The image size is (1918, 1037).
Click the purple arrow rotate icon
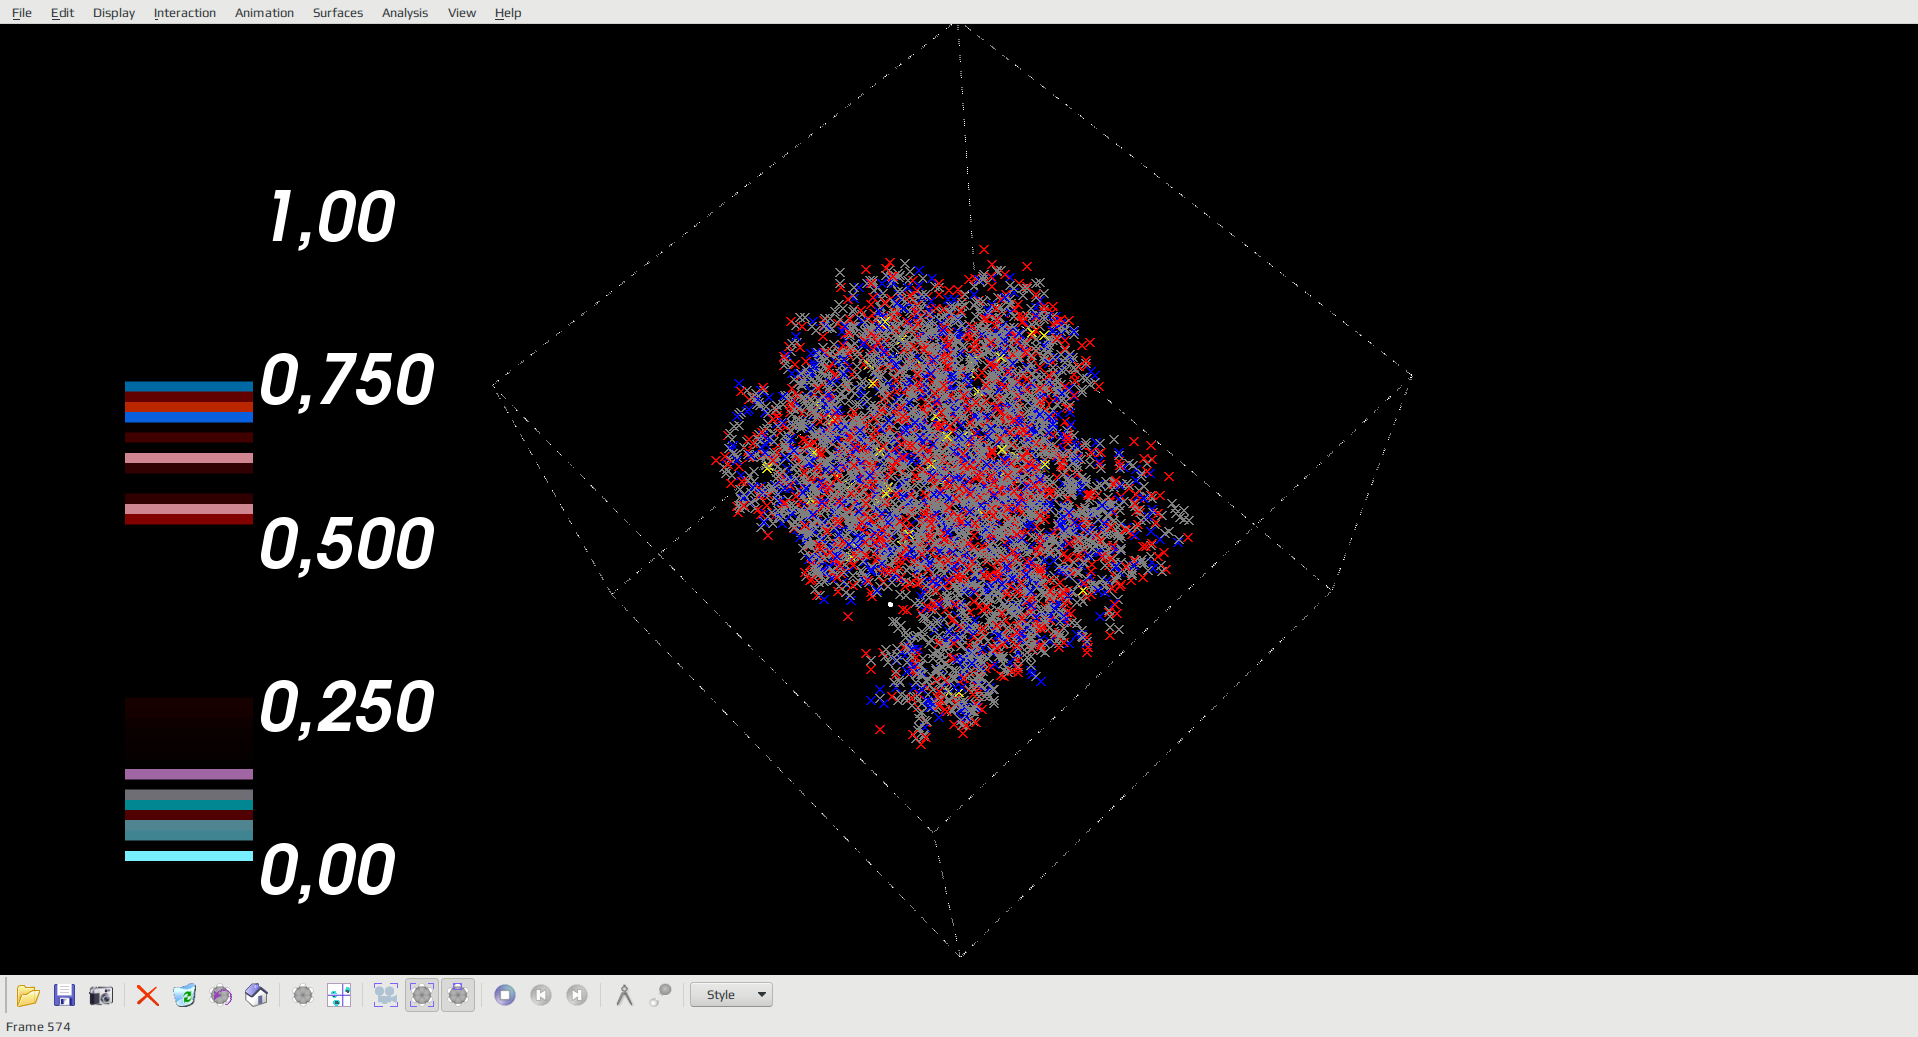point(221,995)
